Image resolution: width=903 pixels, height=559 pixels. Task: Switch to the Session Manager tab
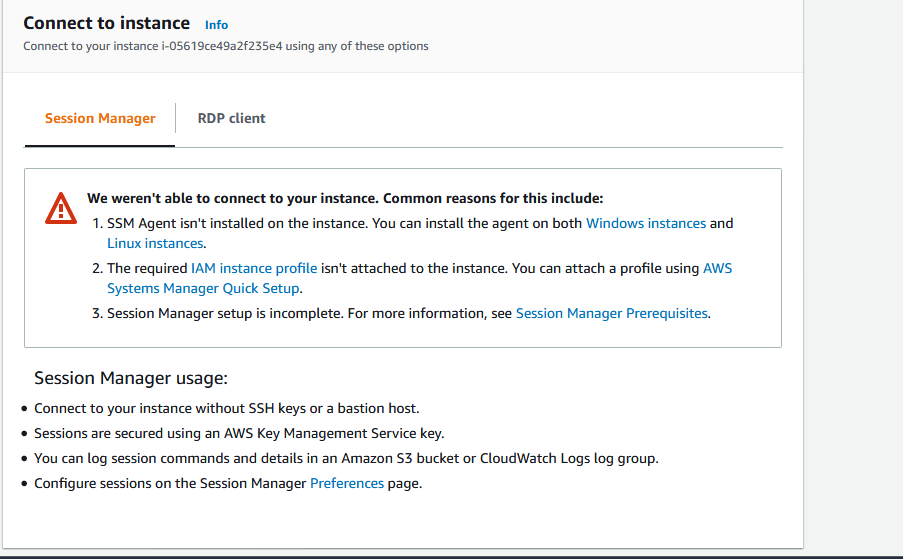tap(100, 118)
